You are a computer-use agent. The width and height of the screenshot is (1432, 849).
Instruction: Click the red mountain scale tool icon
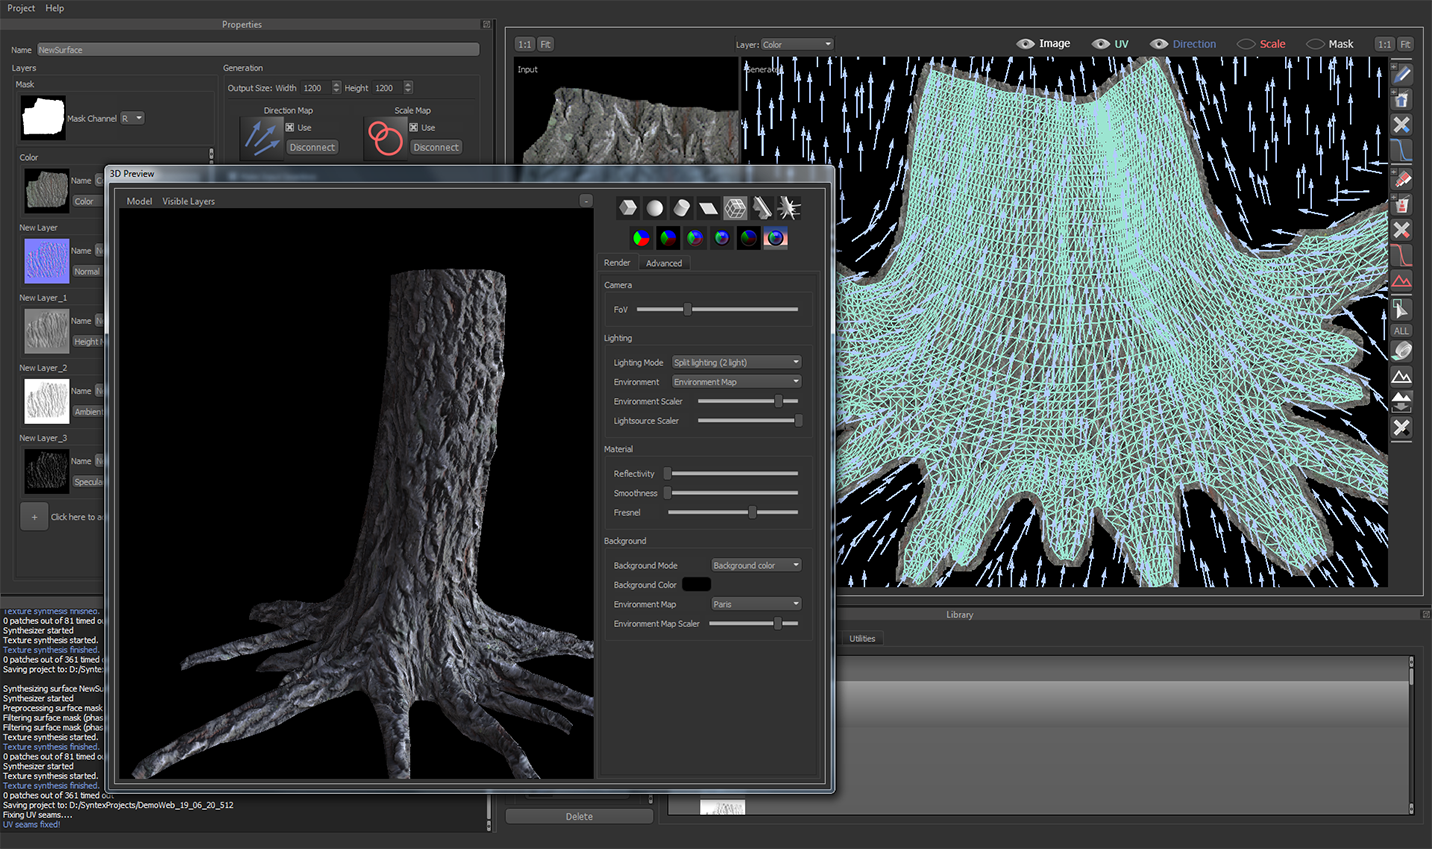tap(1402, 281)
